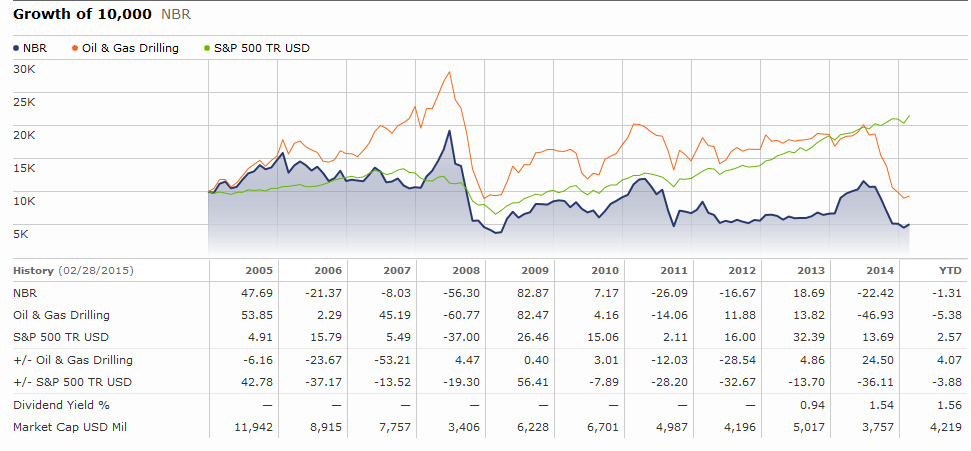Toggle the NBR series legend label
The width and height of the screenshot is (971, 451).
[35, 48]
